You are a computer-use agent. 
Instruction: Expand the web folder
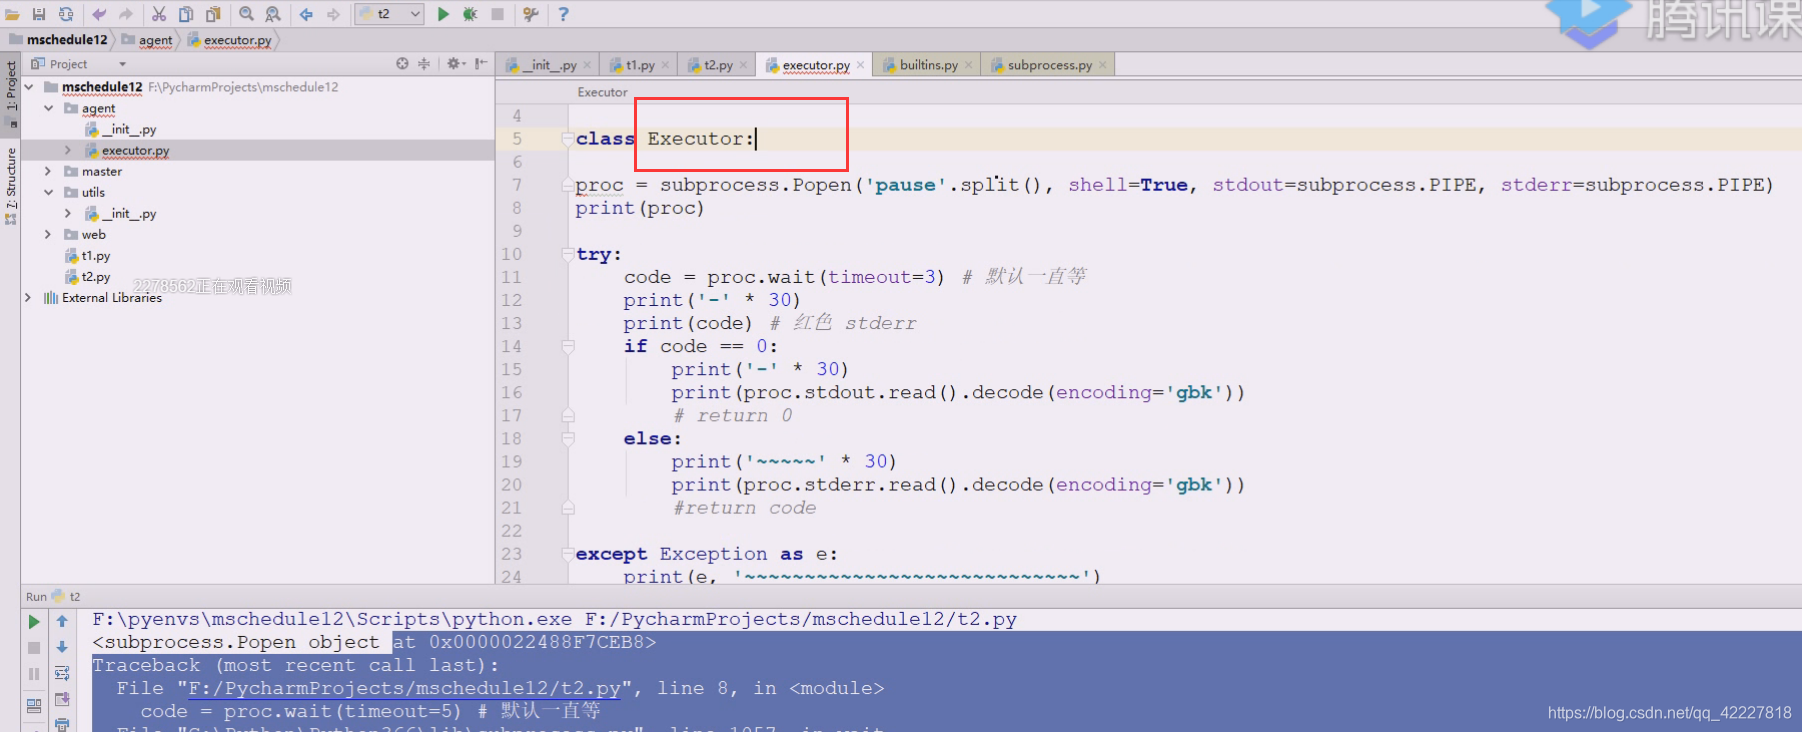48,234
